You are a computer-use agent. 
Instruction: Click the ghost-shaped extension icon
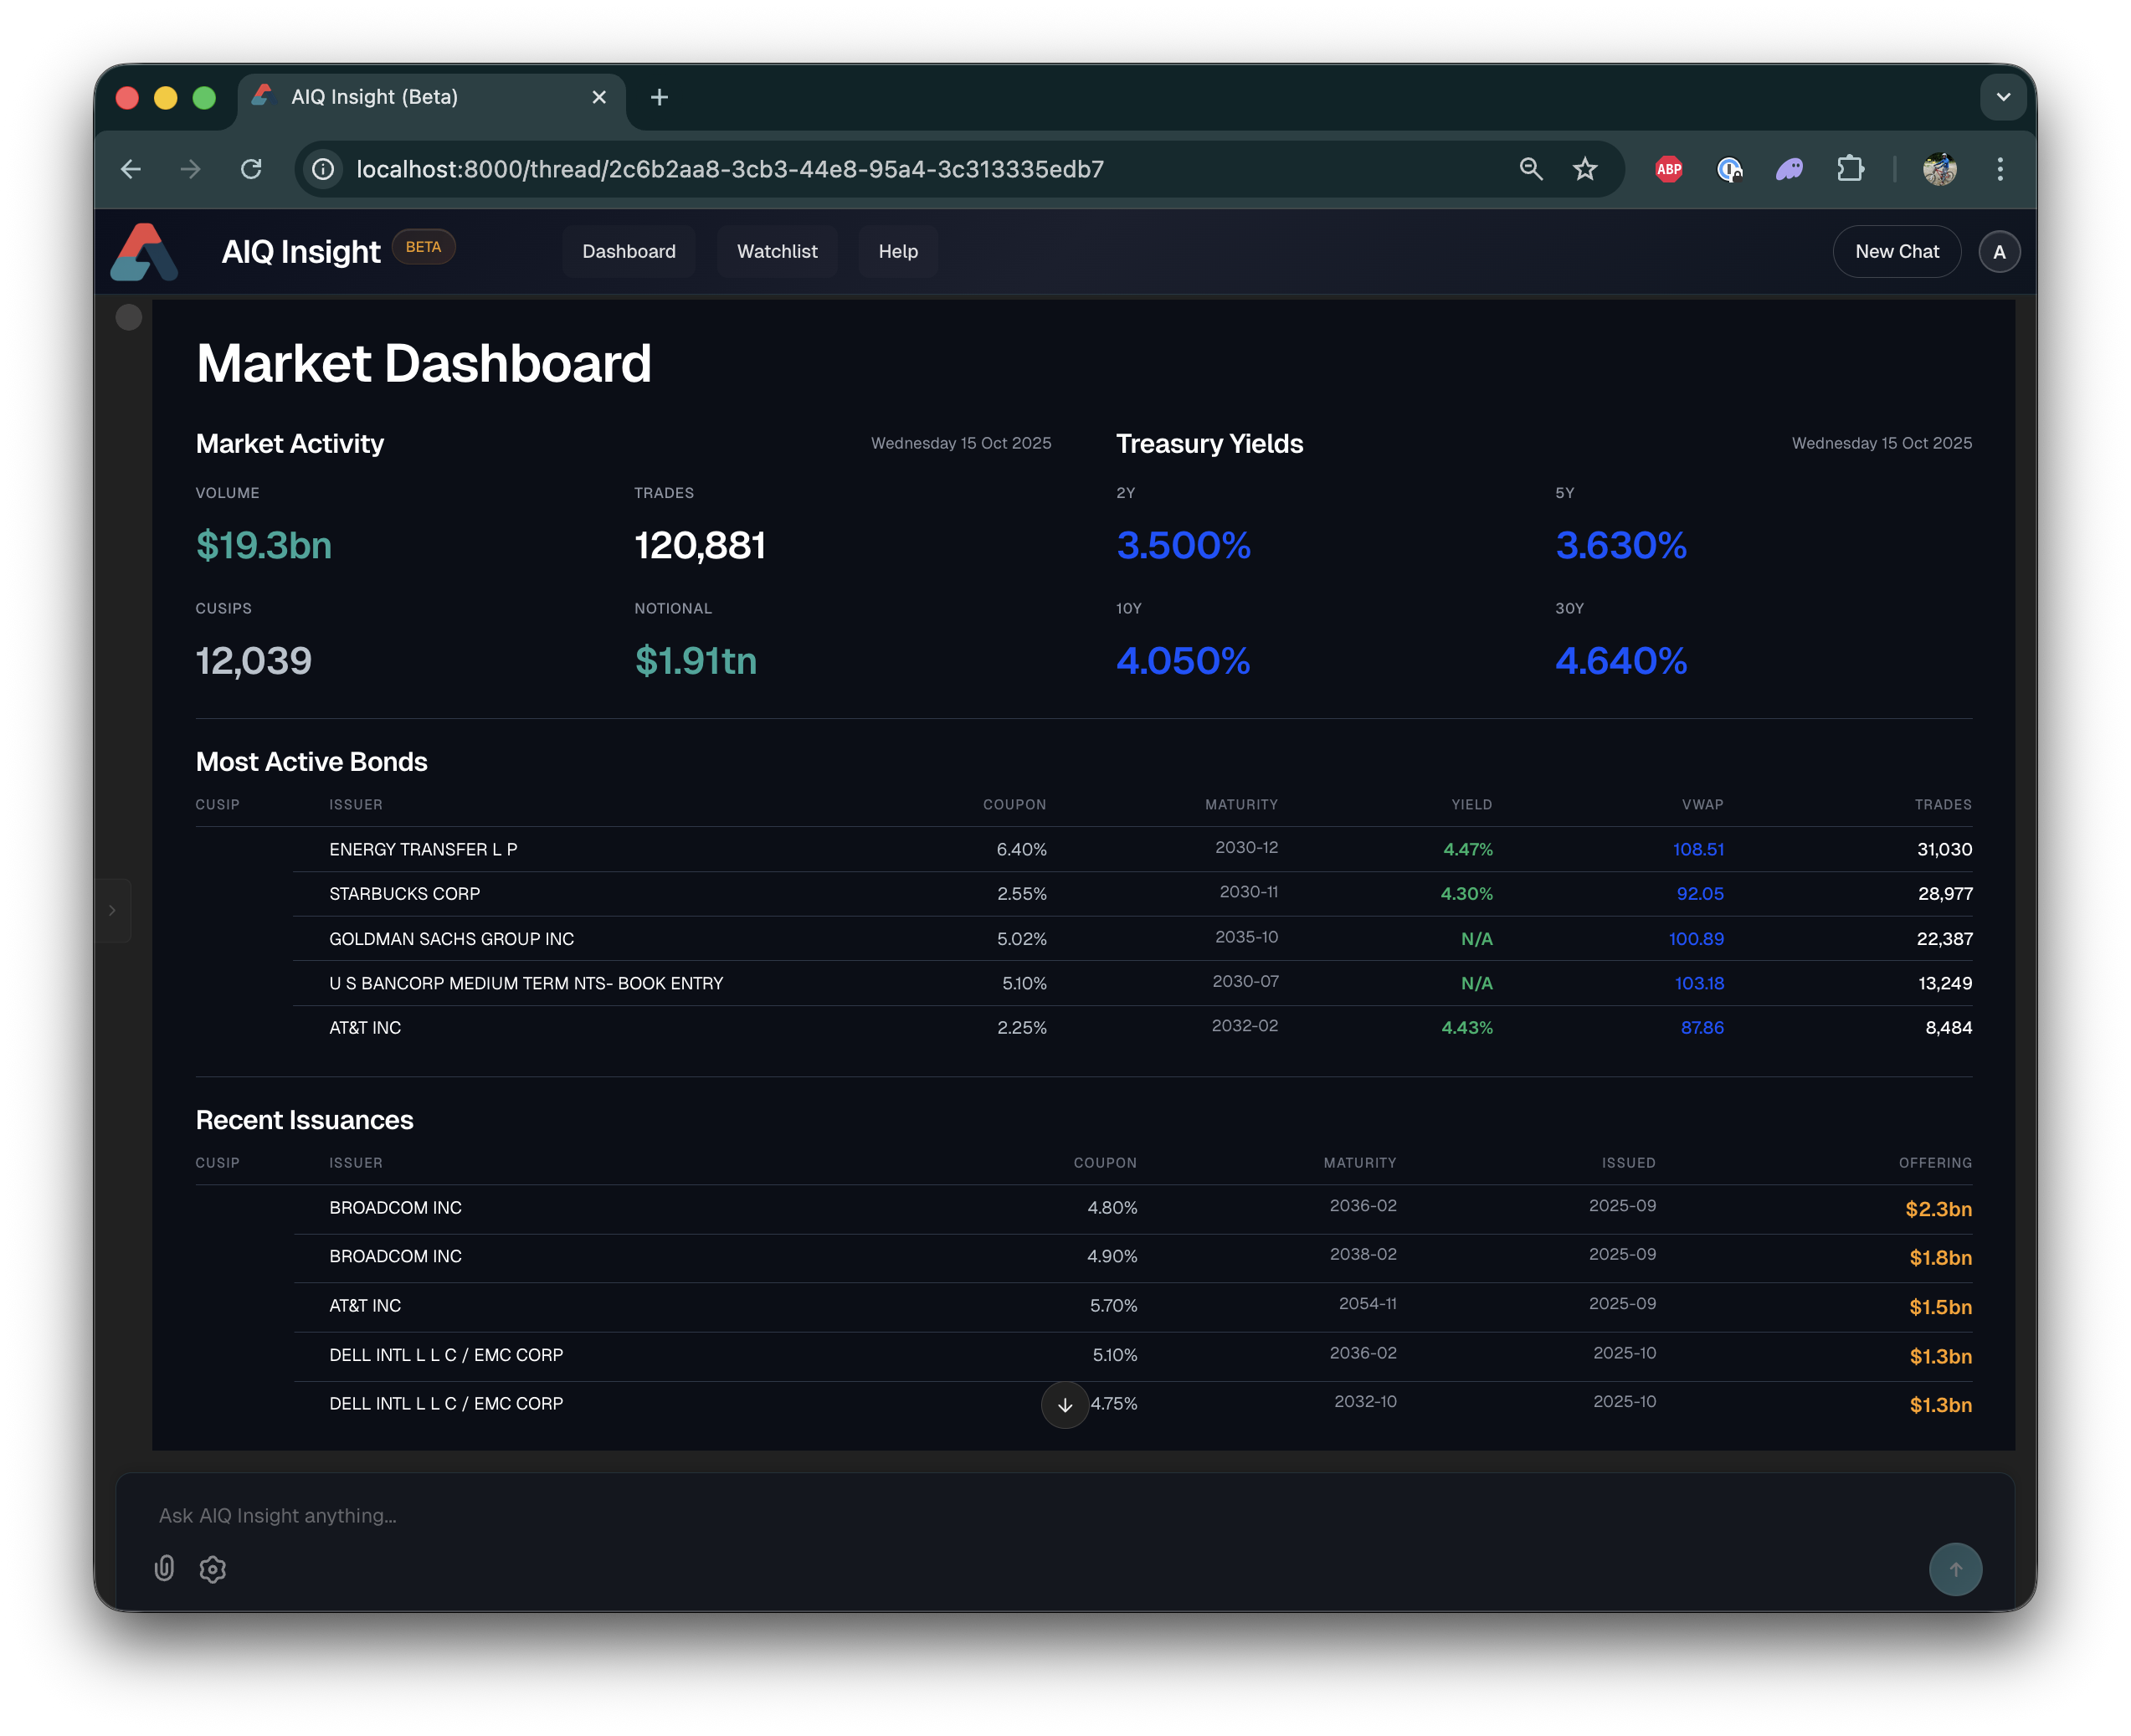pyautogui.click(x=1790, y=169)
